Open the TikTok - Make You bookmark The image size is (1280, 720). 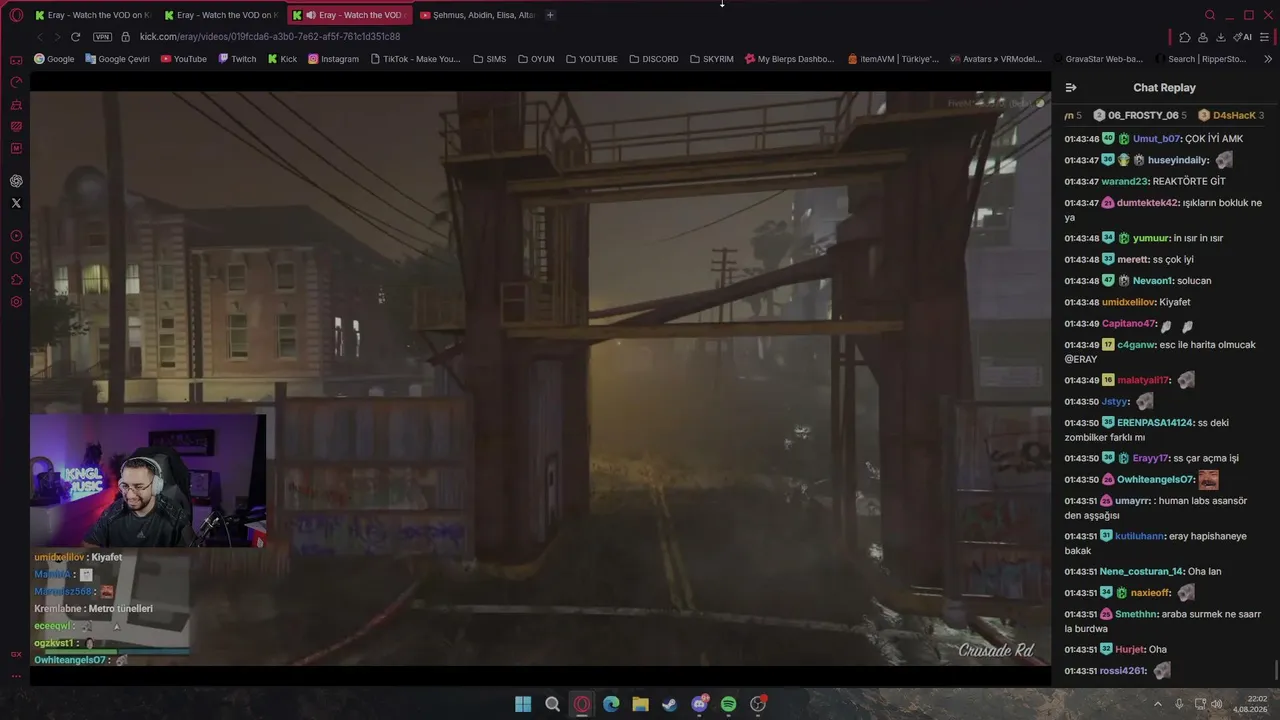[416, 59]
